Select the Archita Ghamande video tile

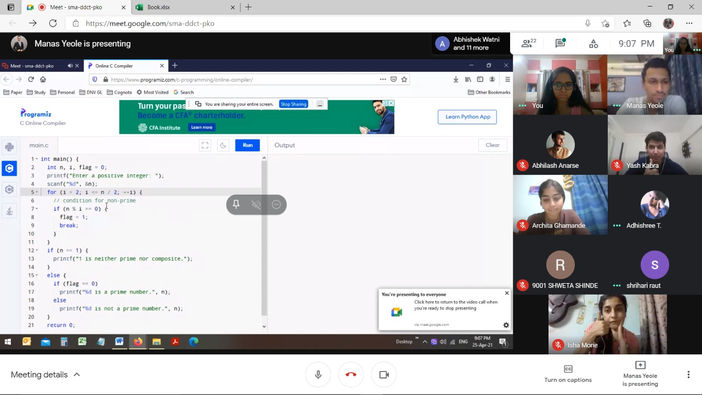(560, 205)
